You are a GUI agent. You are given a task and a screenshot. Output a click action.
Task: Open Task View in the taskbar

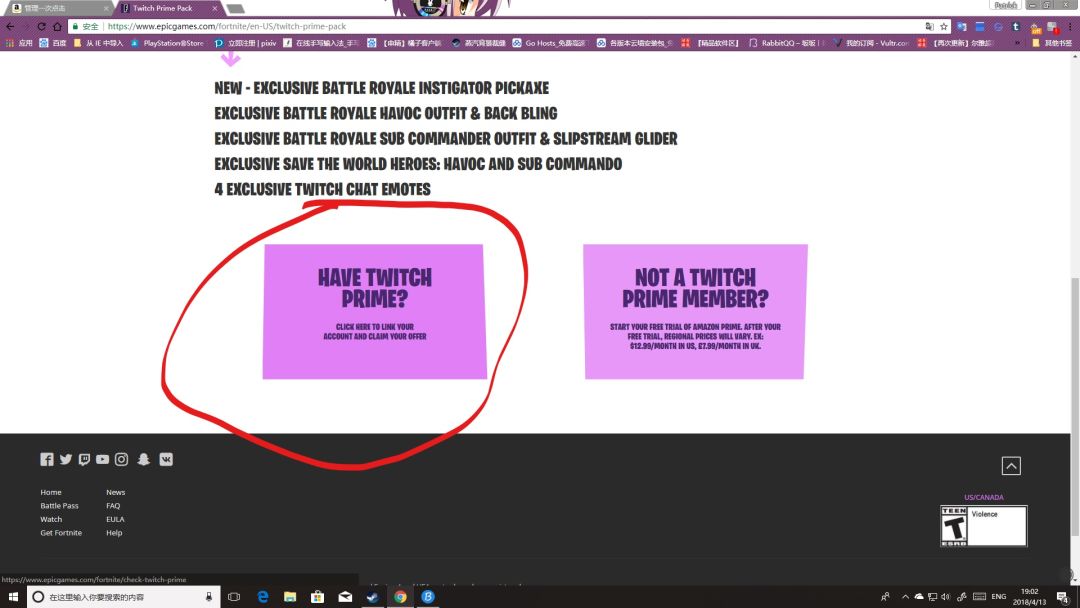click(234, 597)
